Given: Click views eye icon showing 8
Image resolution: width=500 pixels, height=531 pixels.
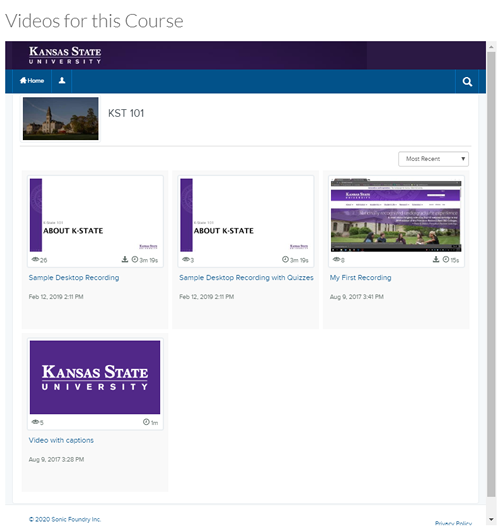Looking at the screenshot, I should 336,259.
